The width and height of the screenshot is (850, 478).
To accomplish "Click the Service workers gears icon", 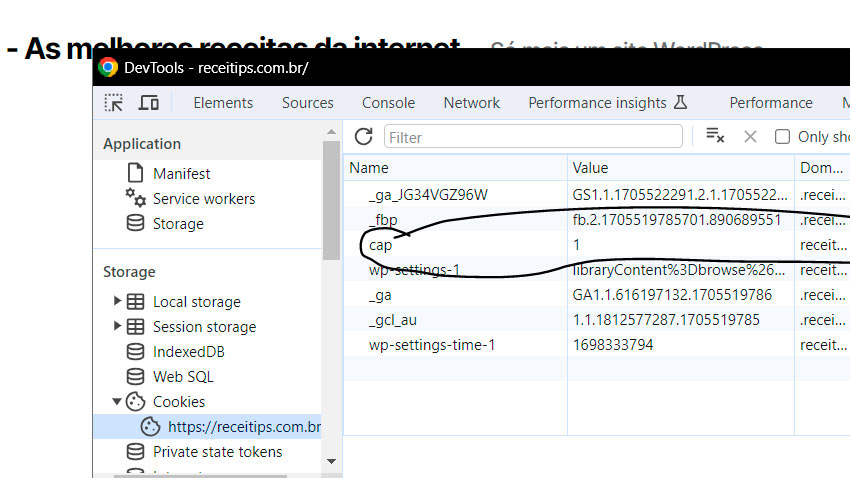I will [136, 198].
